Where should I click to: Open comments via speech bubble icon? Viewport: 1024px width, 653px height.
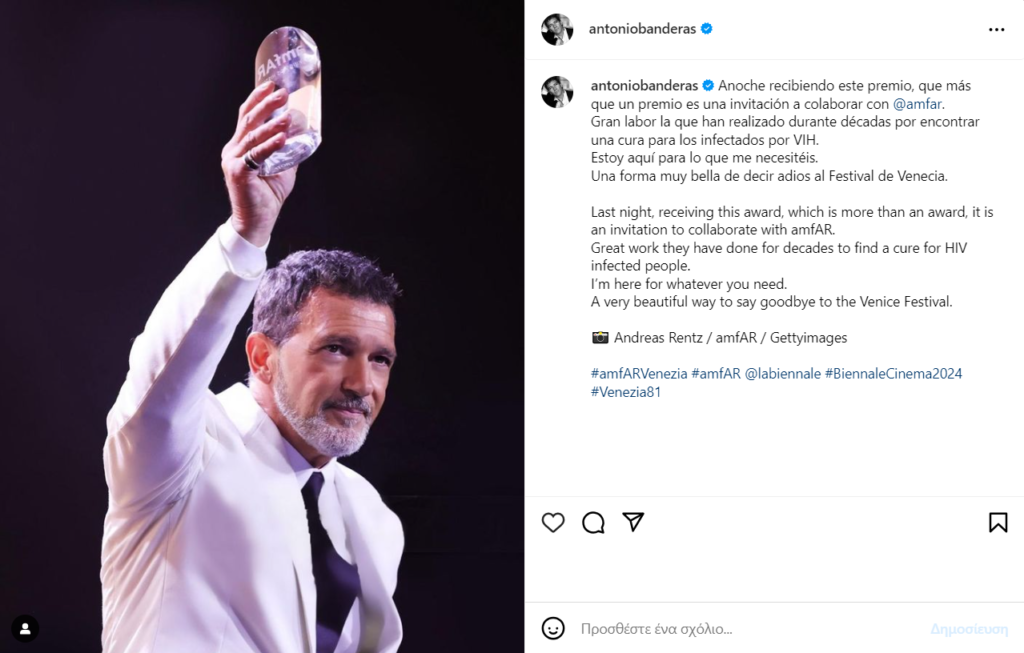click(593, 522)
